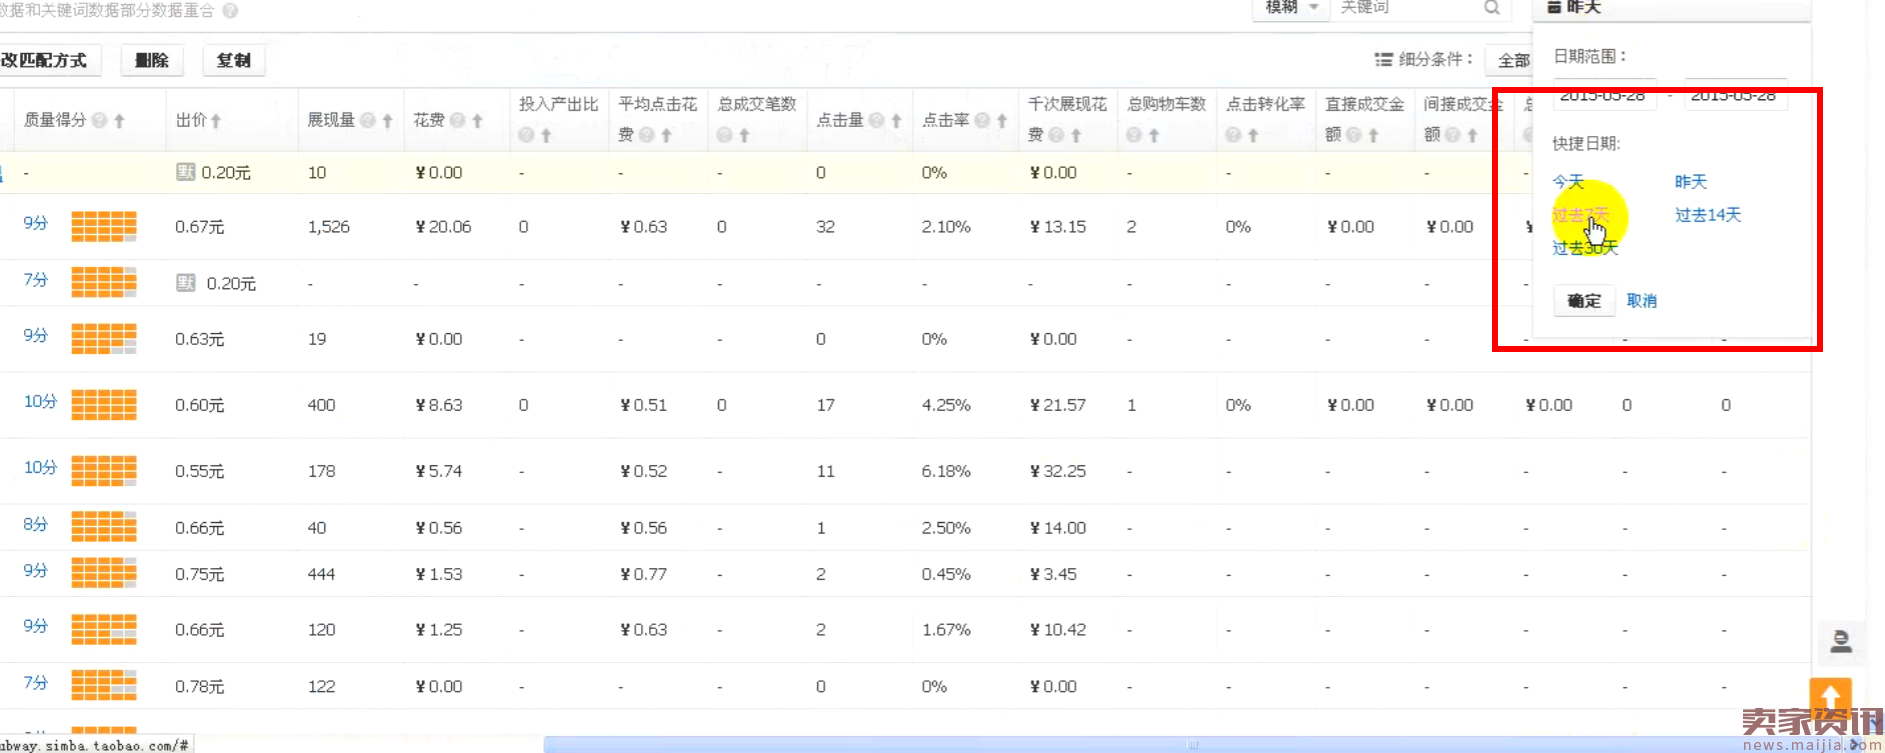Click the 复制 button
Screen dimensions: 1885x753
click(234, 60)
